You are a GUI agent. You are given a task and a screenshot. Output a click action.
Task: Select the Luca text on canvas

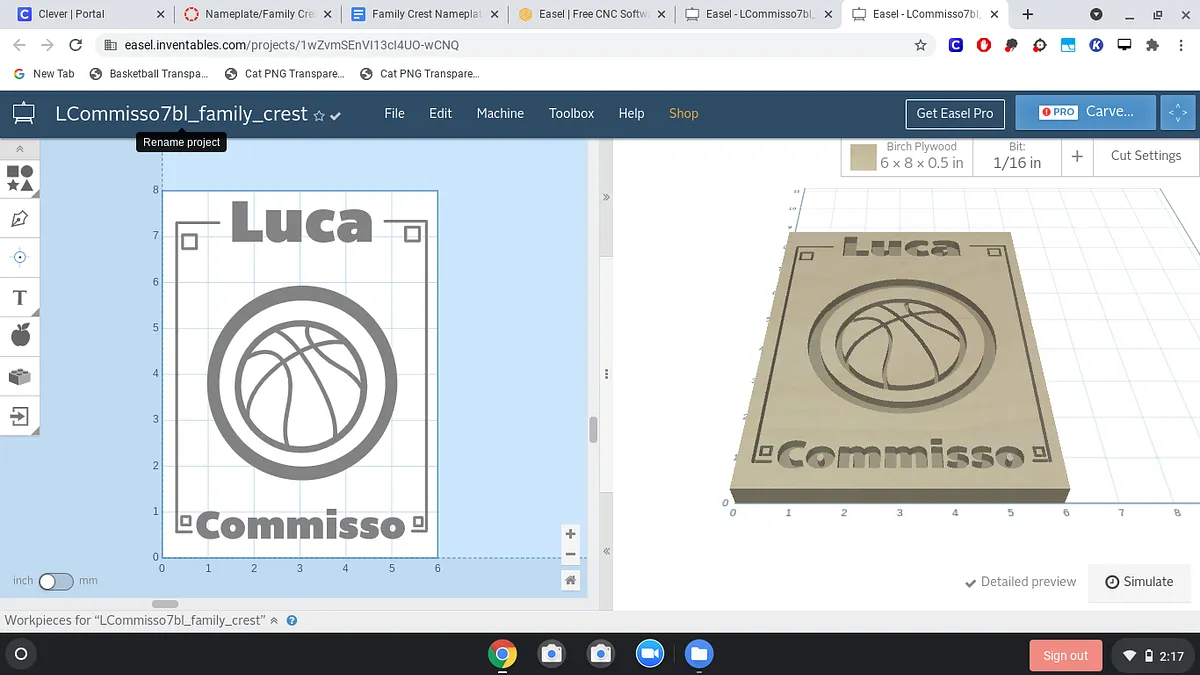click(302, 223)
